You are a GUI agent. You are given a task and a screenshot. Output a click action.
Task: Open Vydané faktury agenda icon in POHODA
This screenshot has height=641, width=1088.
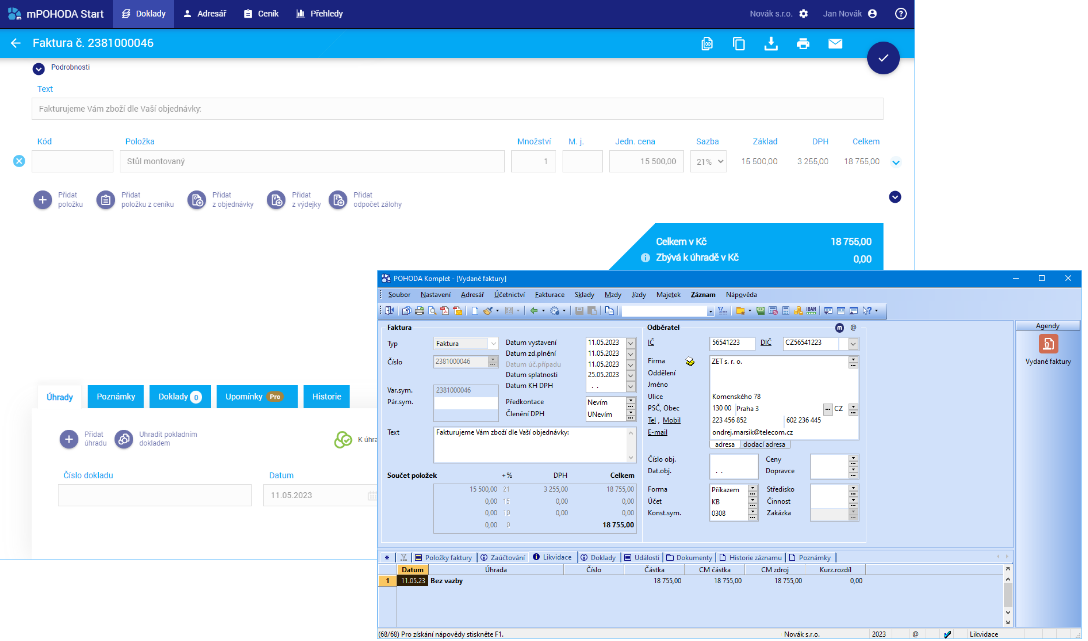click(1048, 343)
